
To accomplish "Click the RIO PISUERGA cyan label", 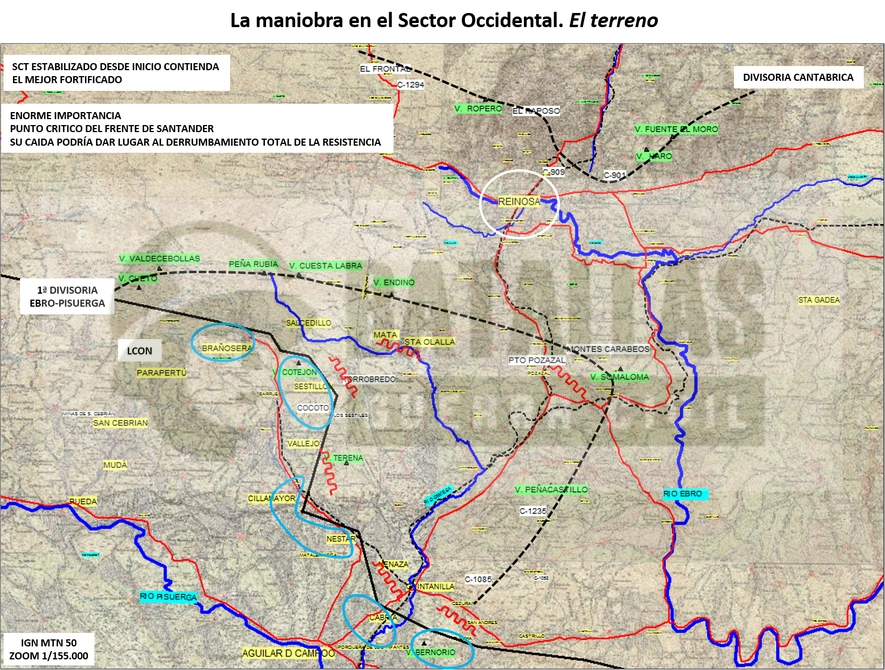I will pos(169,597).
